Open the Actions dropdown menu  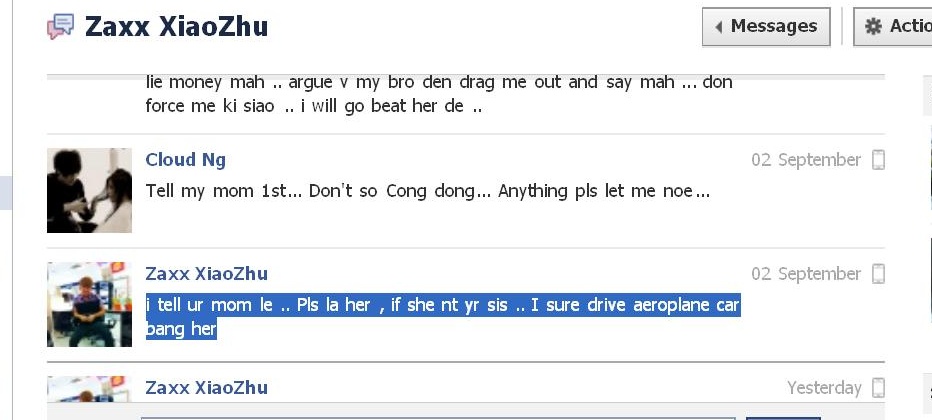click(893, 27)
